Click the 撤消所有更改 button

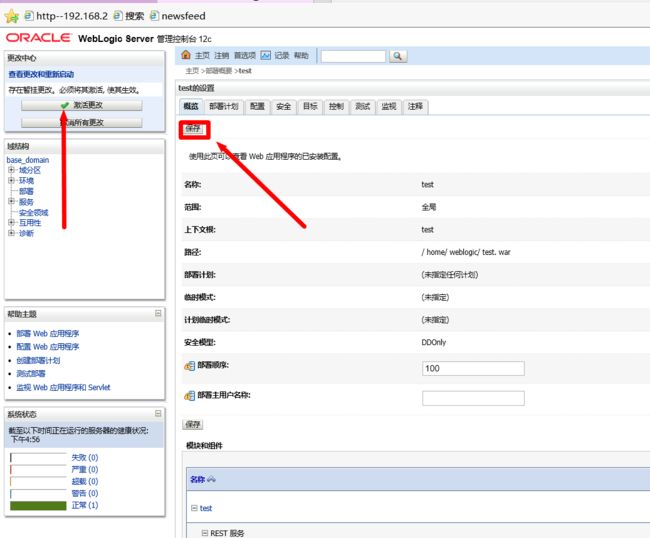(82, 123)
